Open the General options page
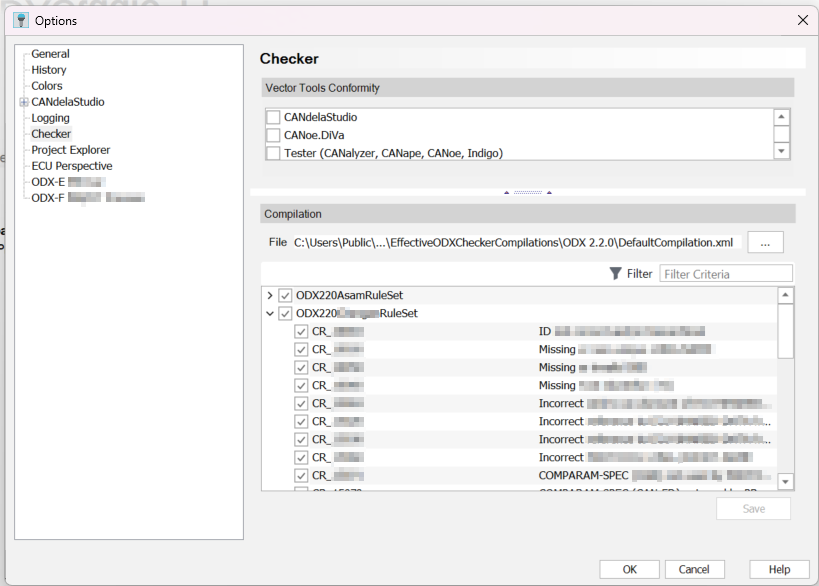 [50, 54]
